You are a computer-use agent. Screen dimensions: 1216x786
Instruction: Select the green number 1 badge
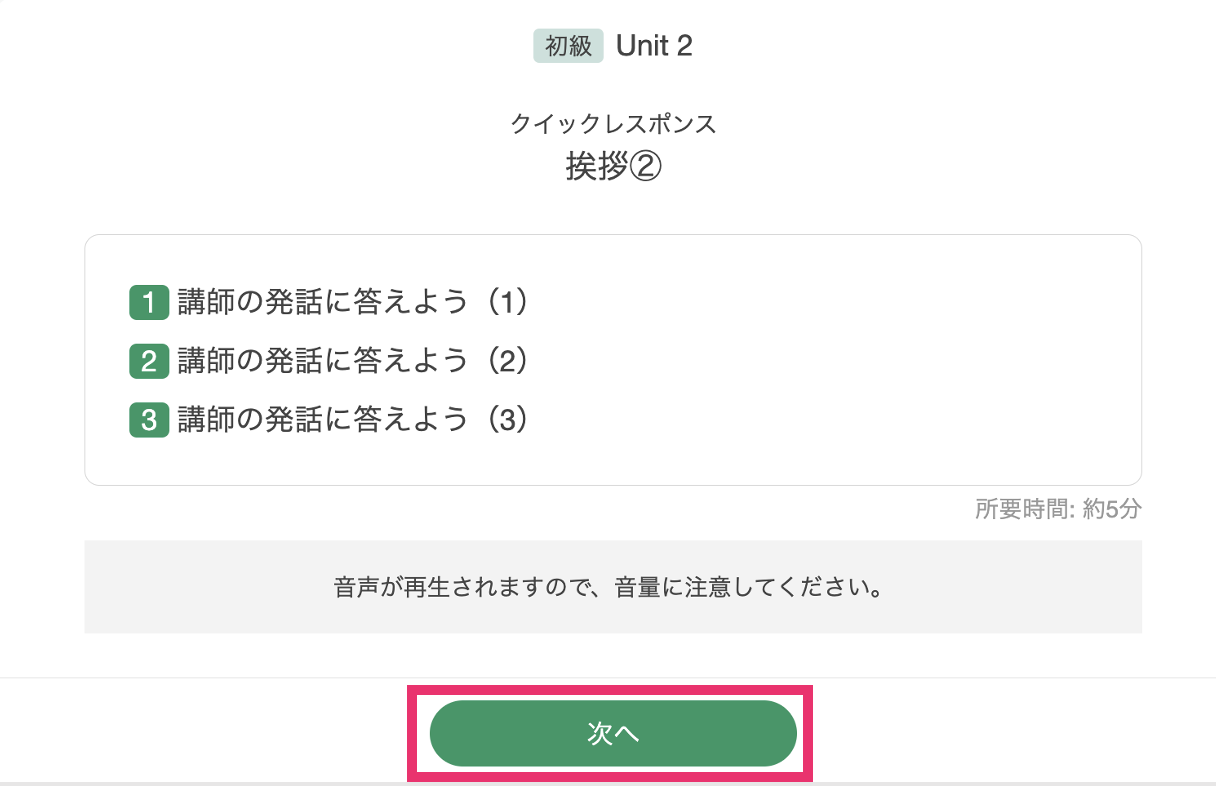[149, 302]
